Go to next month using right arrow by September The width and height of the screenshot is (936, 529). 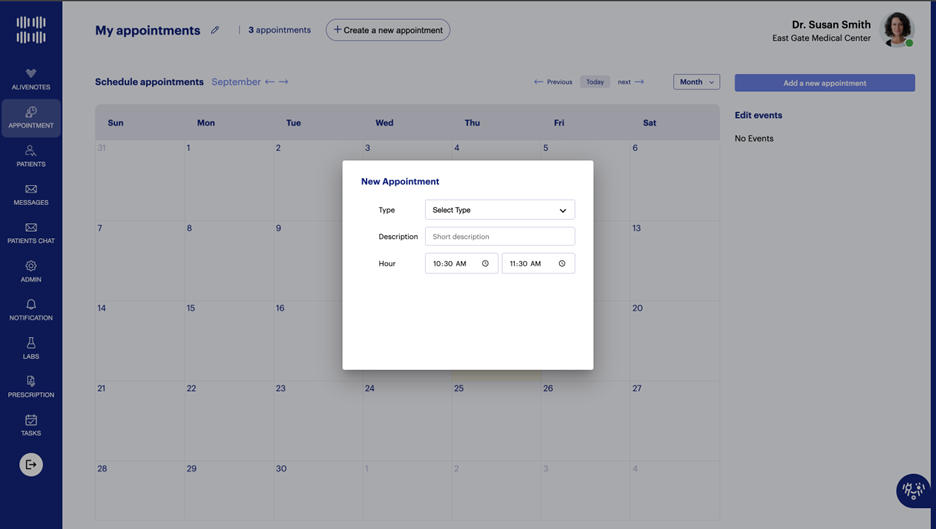tap(284, 82)
